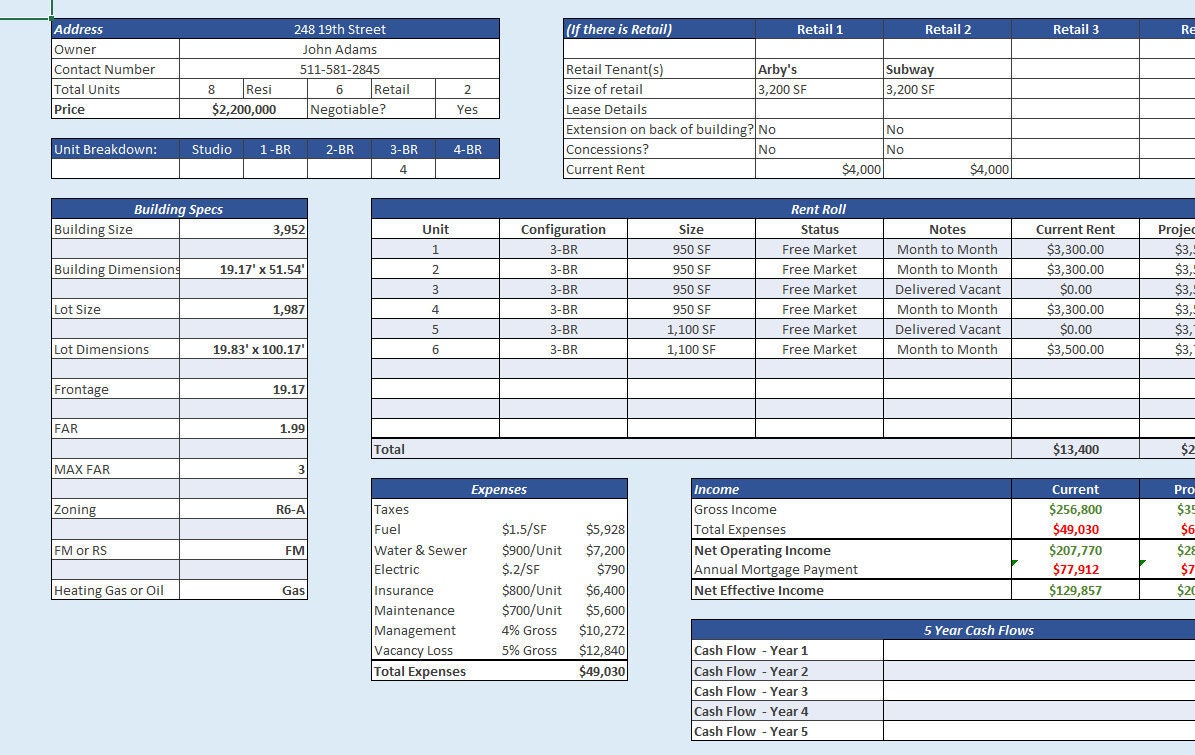Select the Heating Gas or Oil value cell
The image size is (1195, 755).
(242, 590)
